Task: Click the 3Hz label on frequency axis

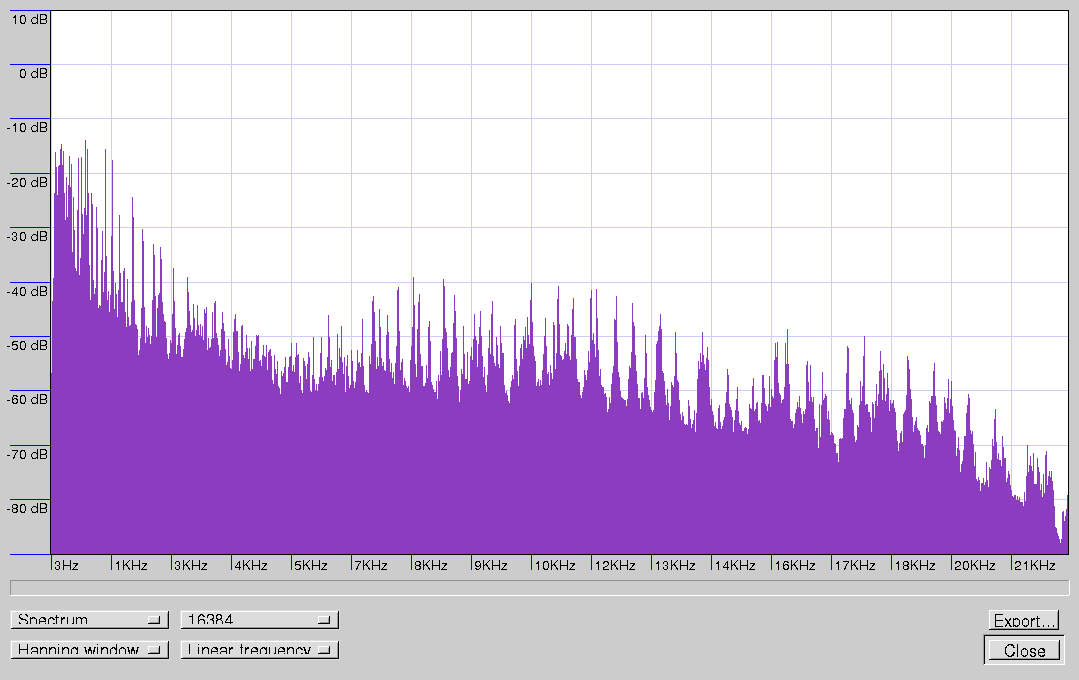Action: (66, 565)
